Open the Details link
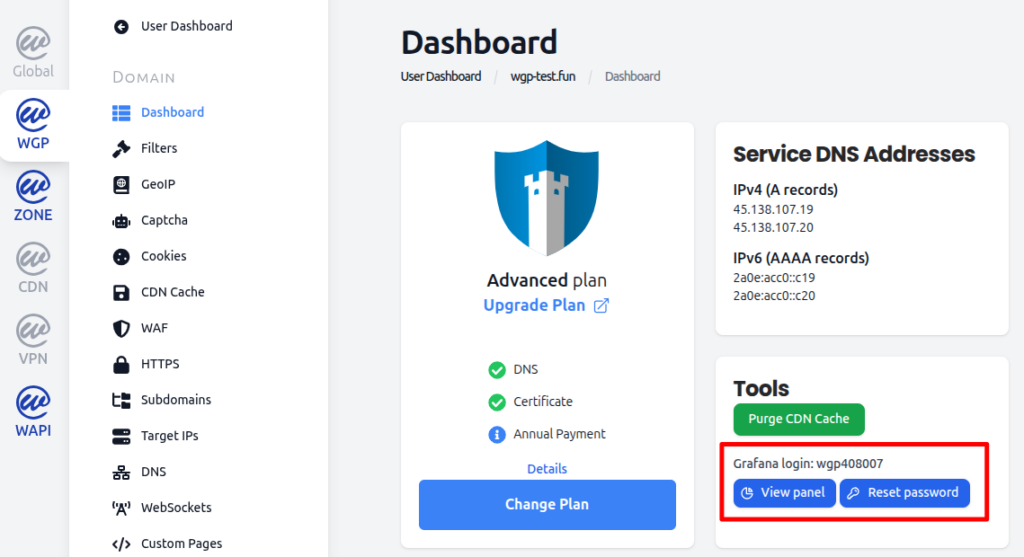Viewport: 1024px width, 557px height. (x=547, y=469)
